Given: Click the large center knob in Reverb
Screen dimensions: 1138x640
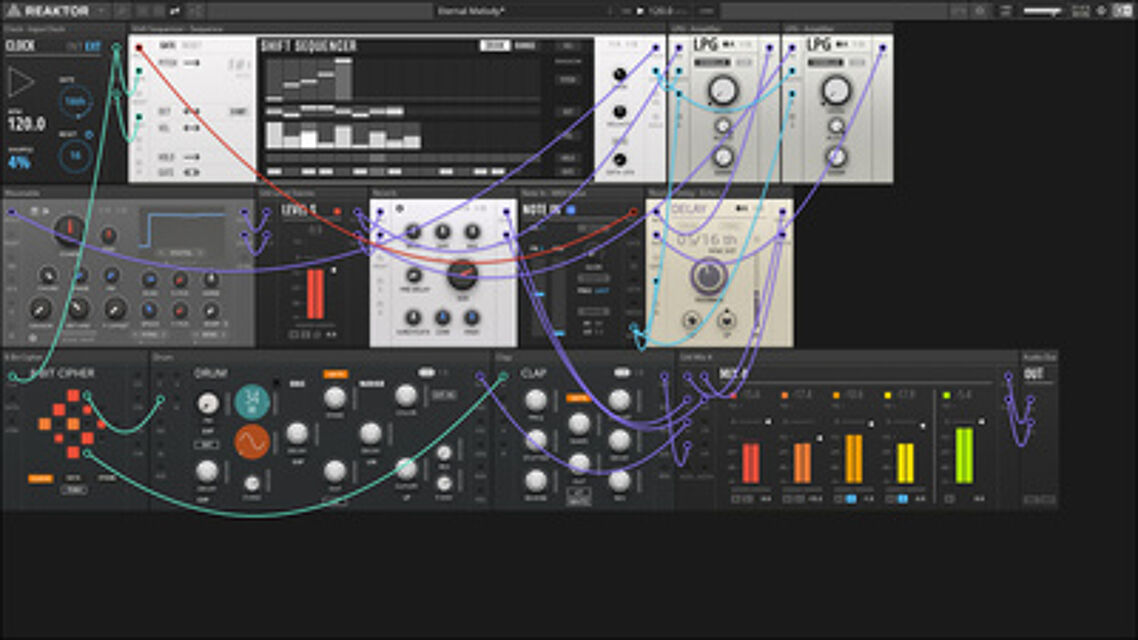Looking at the screenshot, I should tap(461, 273).
